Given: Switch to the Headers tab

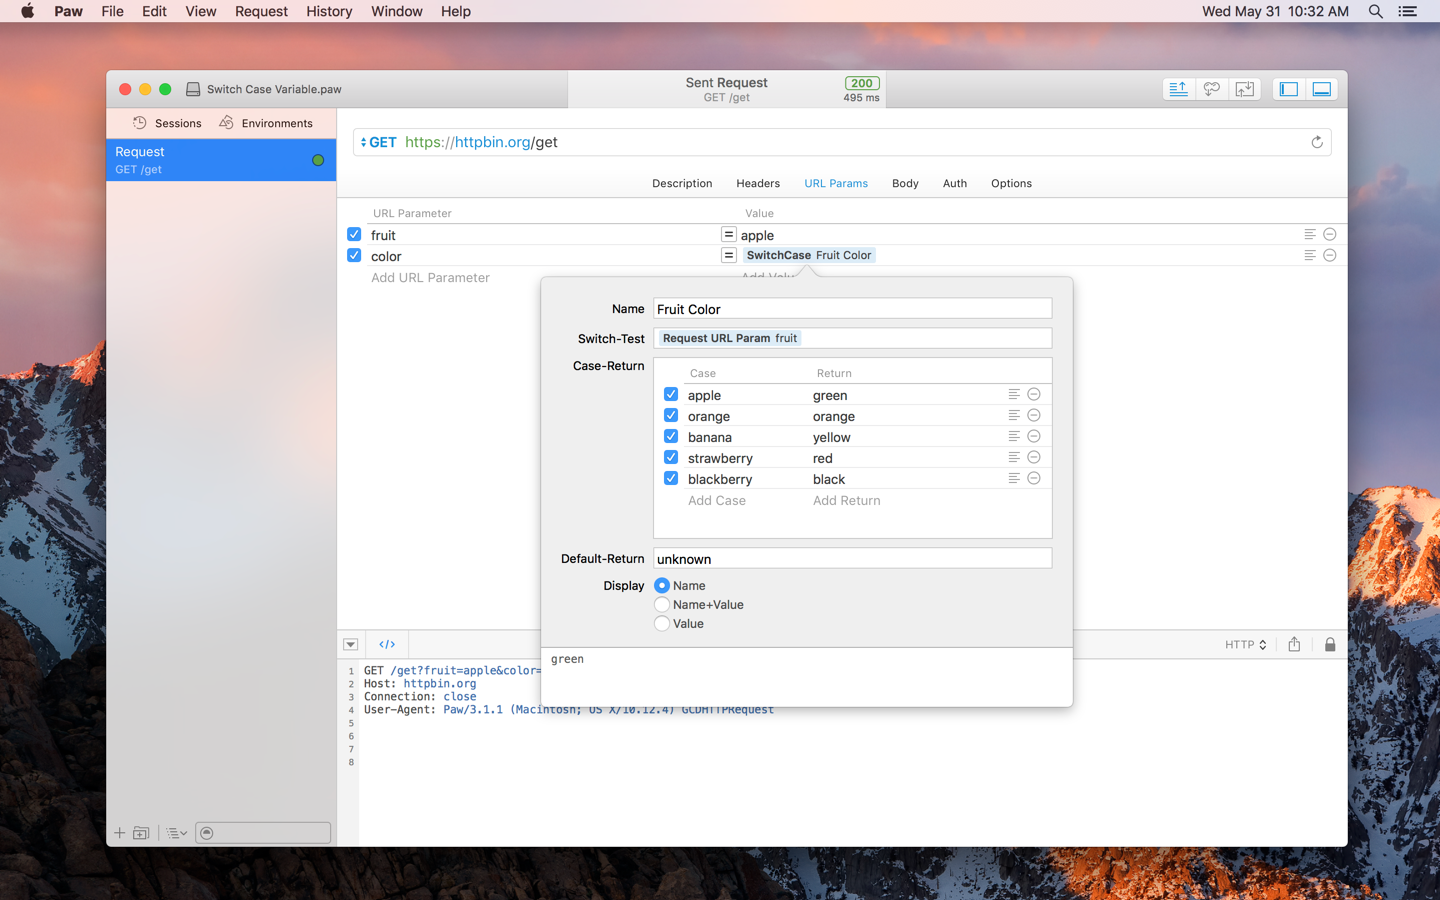Looking at the screenshot, I should [x=757, y=184].
